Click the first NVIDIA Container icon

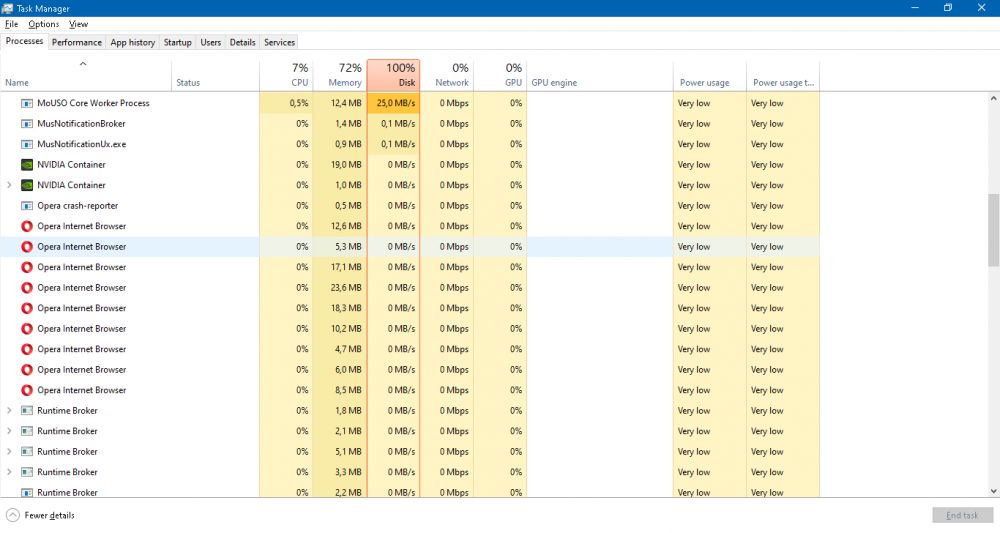click(27, 165)
